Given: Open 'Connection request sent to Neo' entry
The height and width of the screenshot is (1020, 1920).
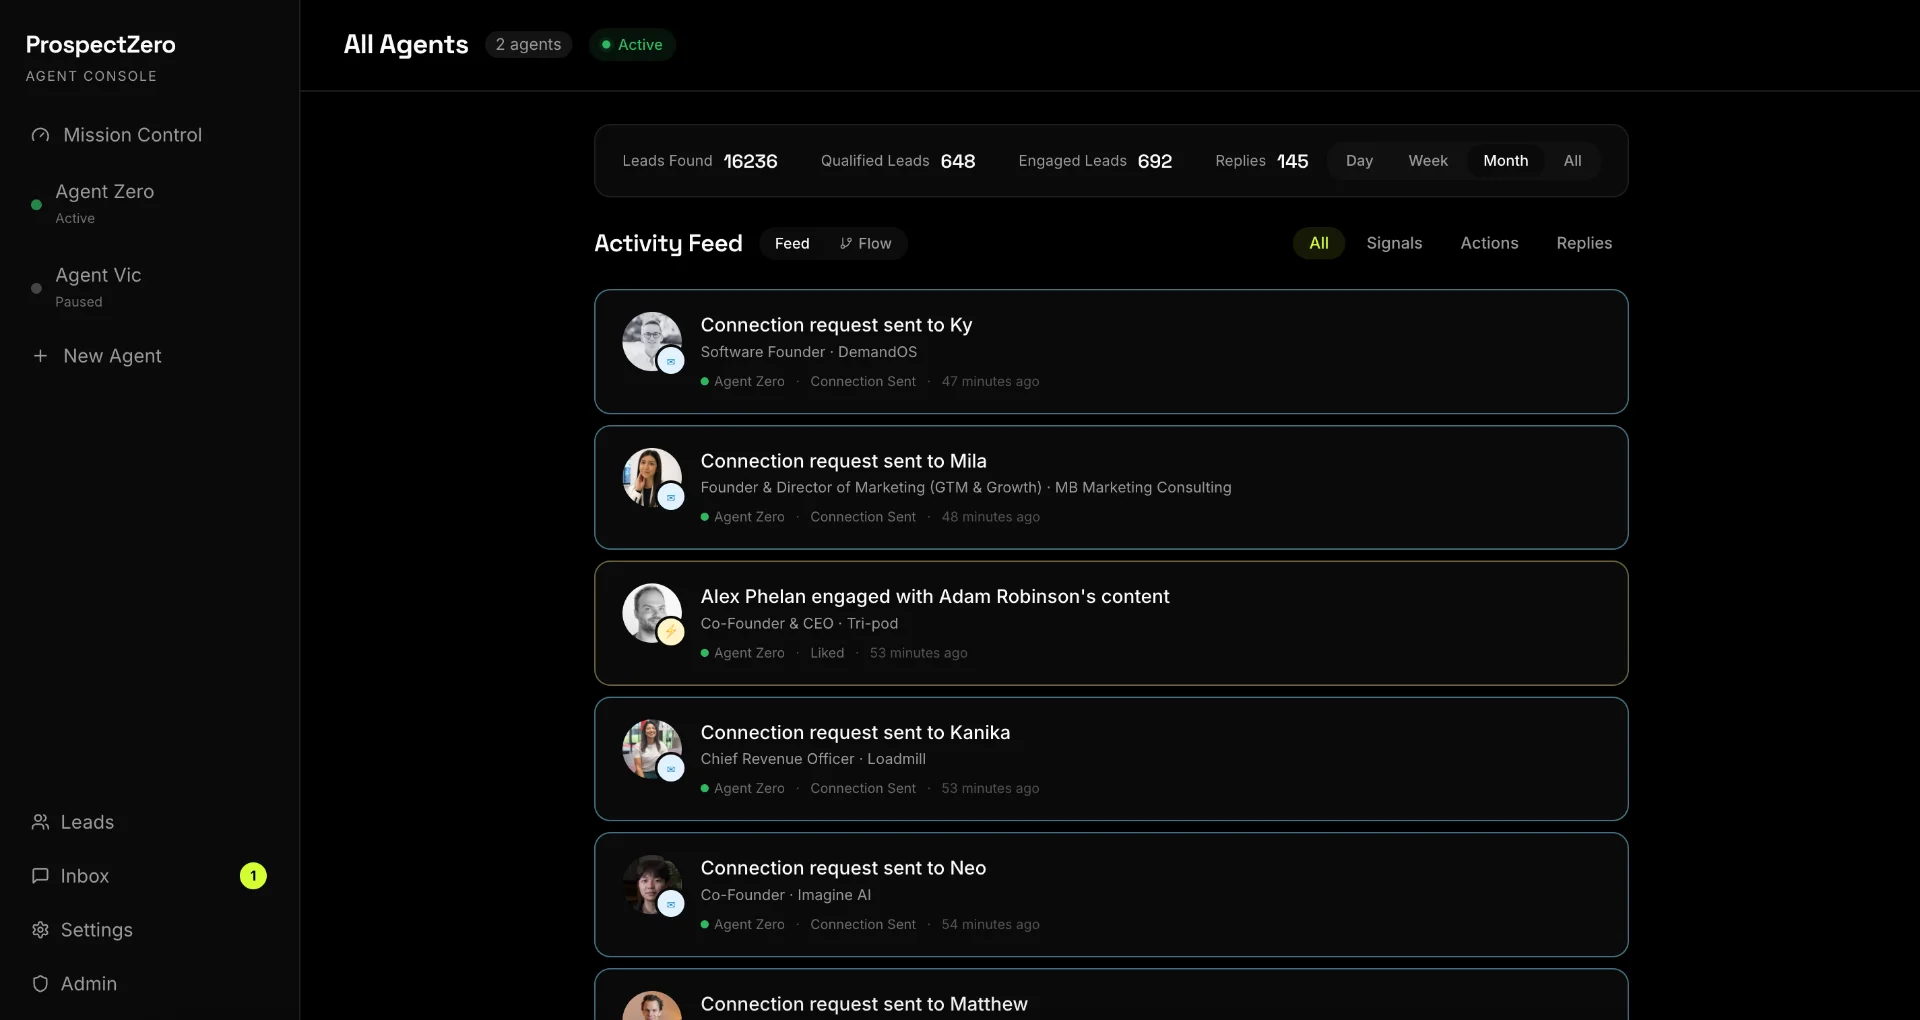Looking at the screenshot, I should [x=1111, y=895].
